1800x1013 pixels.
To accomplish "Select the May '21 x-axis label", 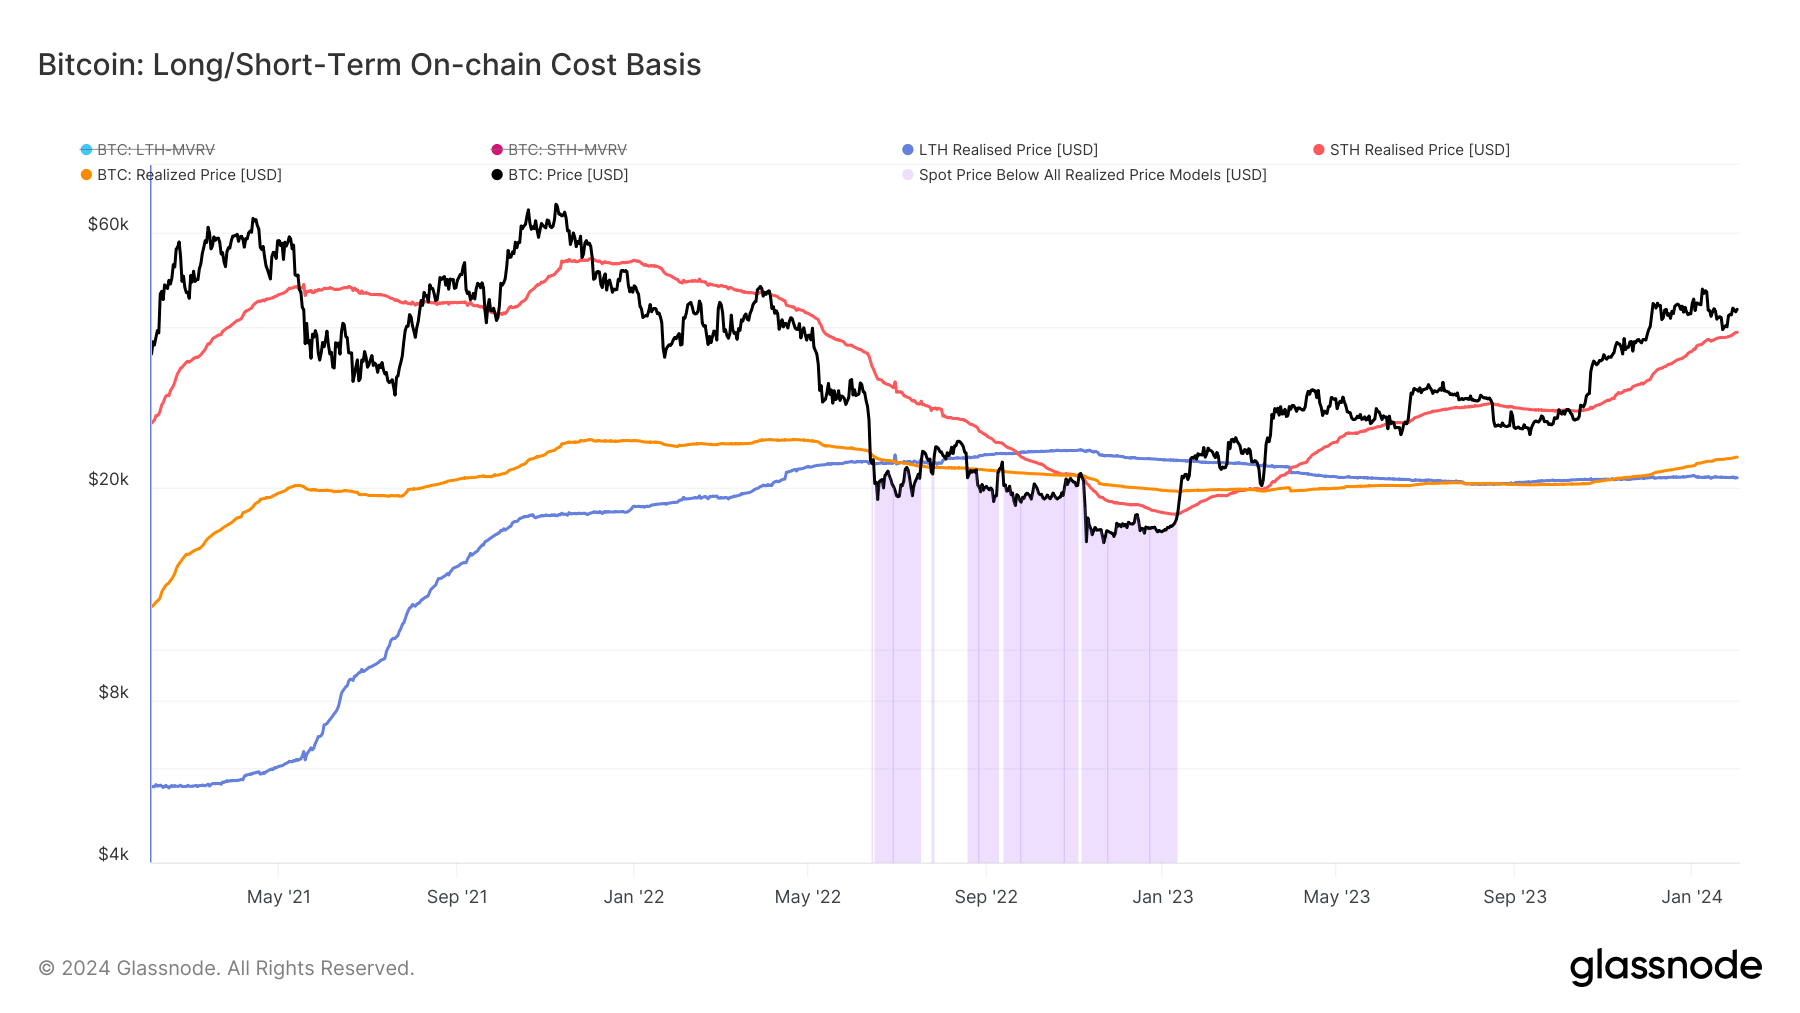I will pyautogui.click(x=278, y=897).
